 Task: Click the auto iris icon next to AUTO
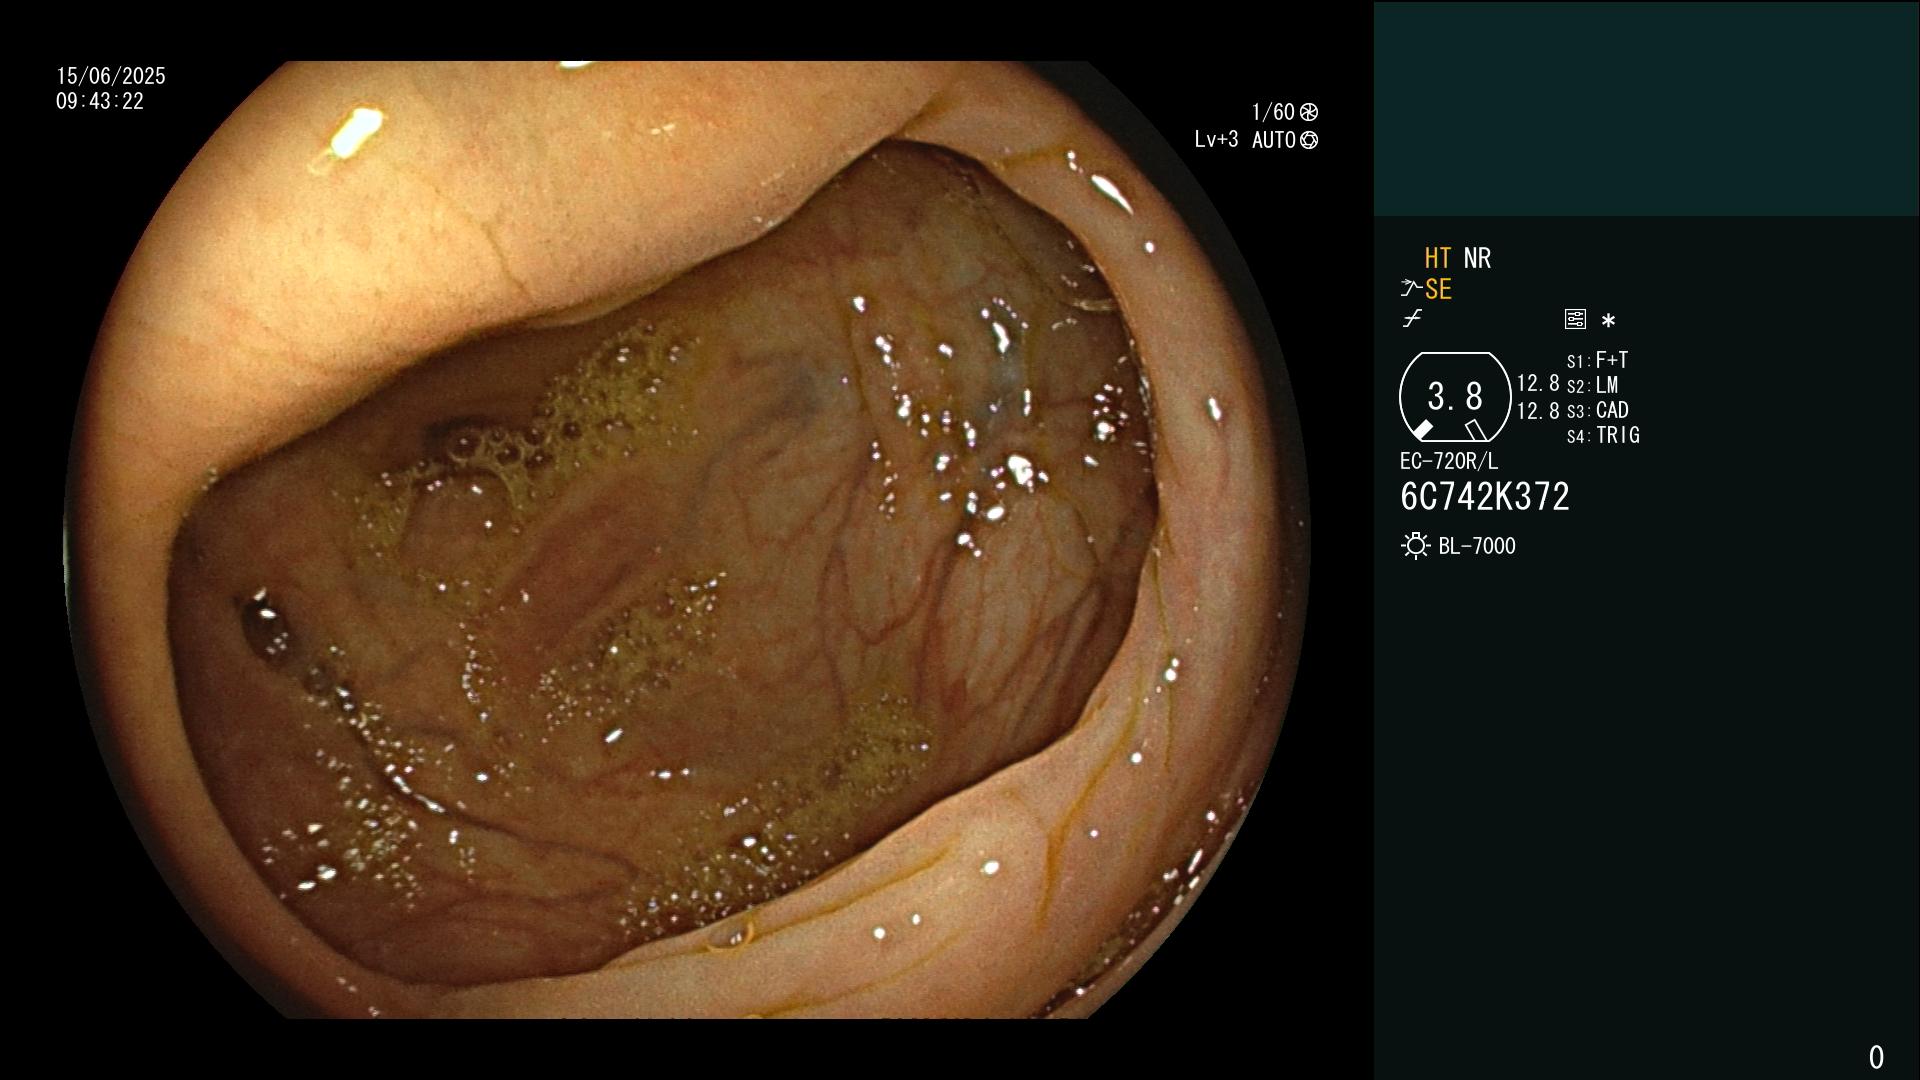coord(1309,140)
